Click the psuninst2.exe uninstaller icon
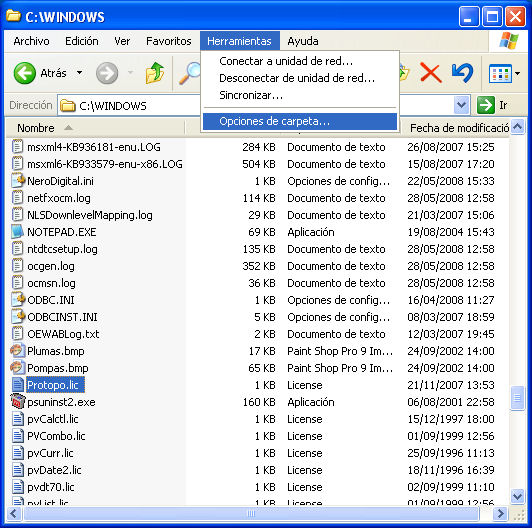Image resolution: width=532 pixels, height=528 pixels. tap(18, 401)
